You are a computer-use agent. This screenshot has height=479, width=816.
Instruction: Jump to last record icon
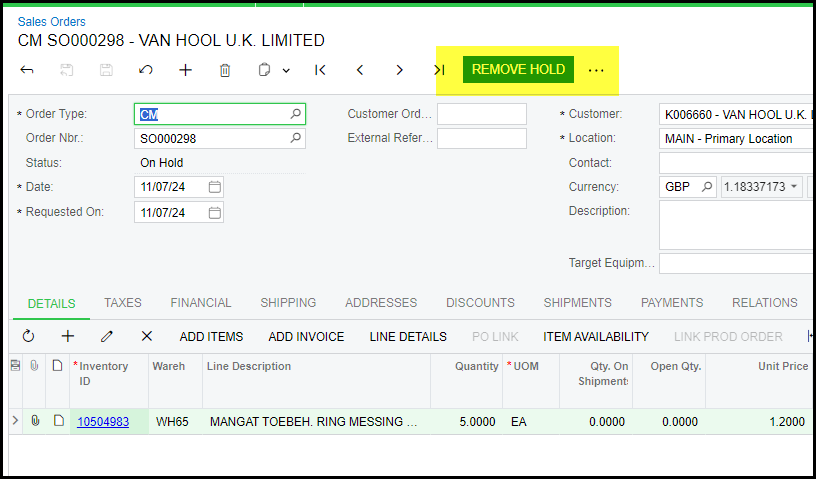pyautogui.click(x=439, y=70)
